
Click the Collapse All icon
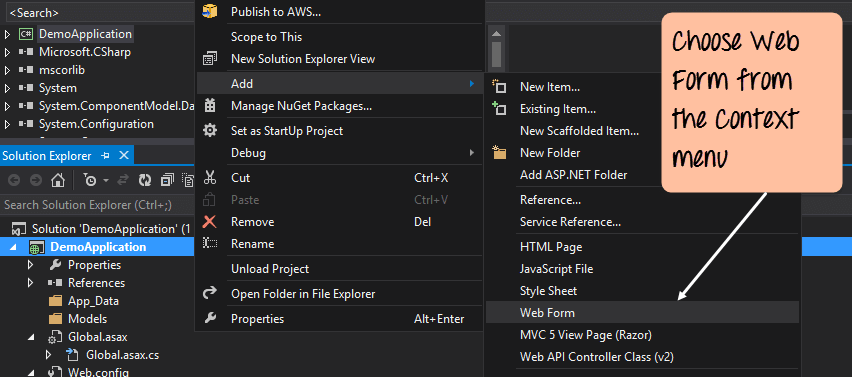[x=167, y=180]
